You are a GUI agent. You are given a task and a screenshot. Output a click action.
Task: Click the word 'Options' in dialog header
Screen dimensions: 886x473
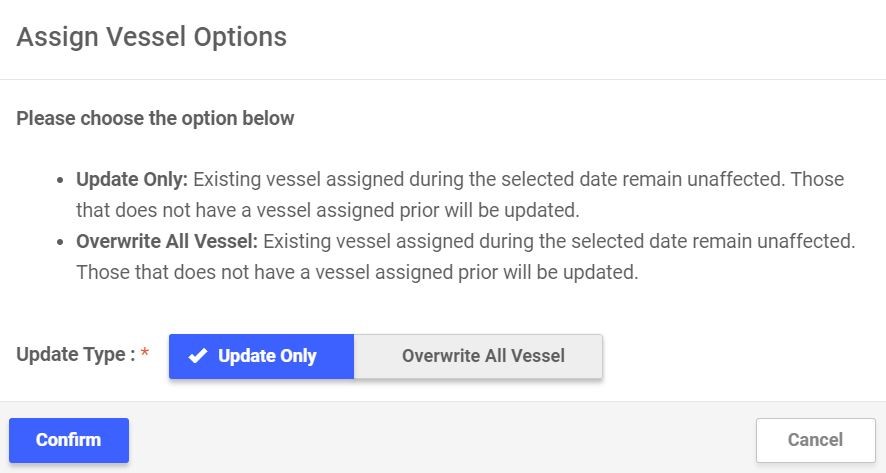click(244, 37)
